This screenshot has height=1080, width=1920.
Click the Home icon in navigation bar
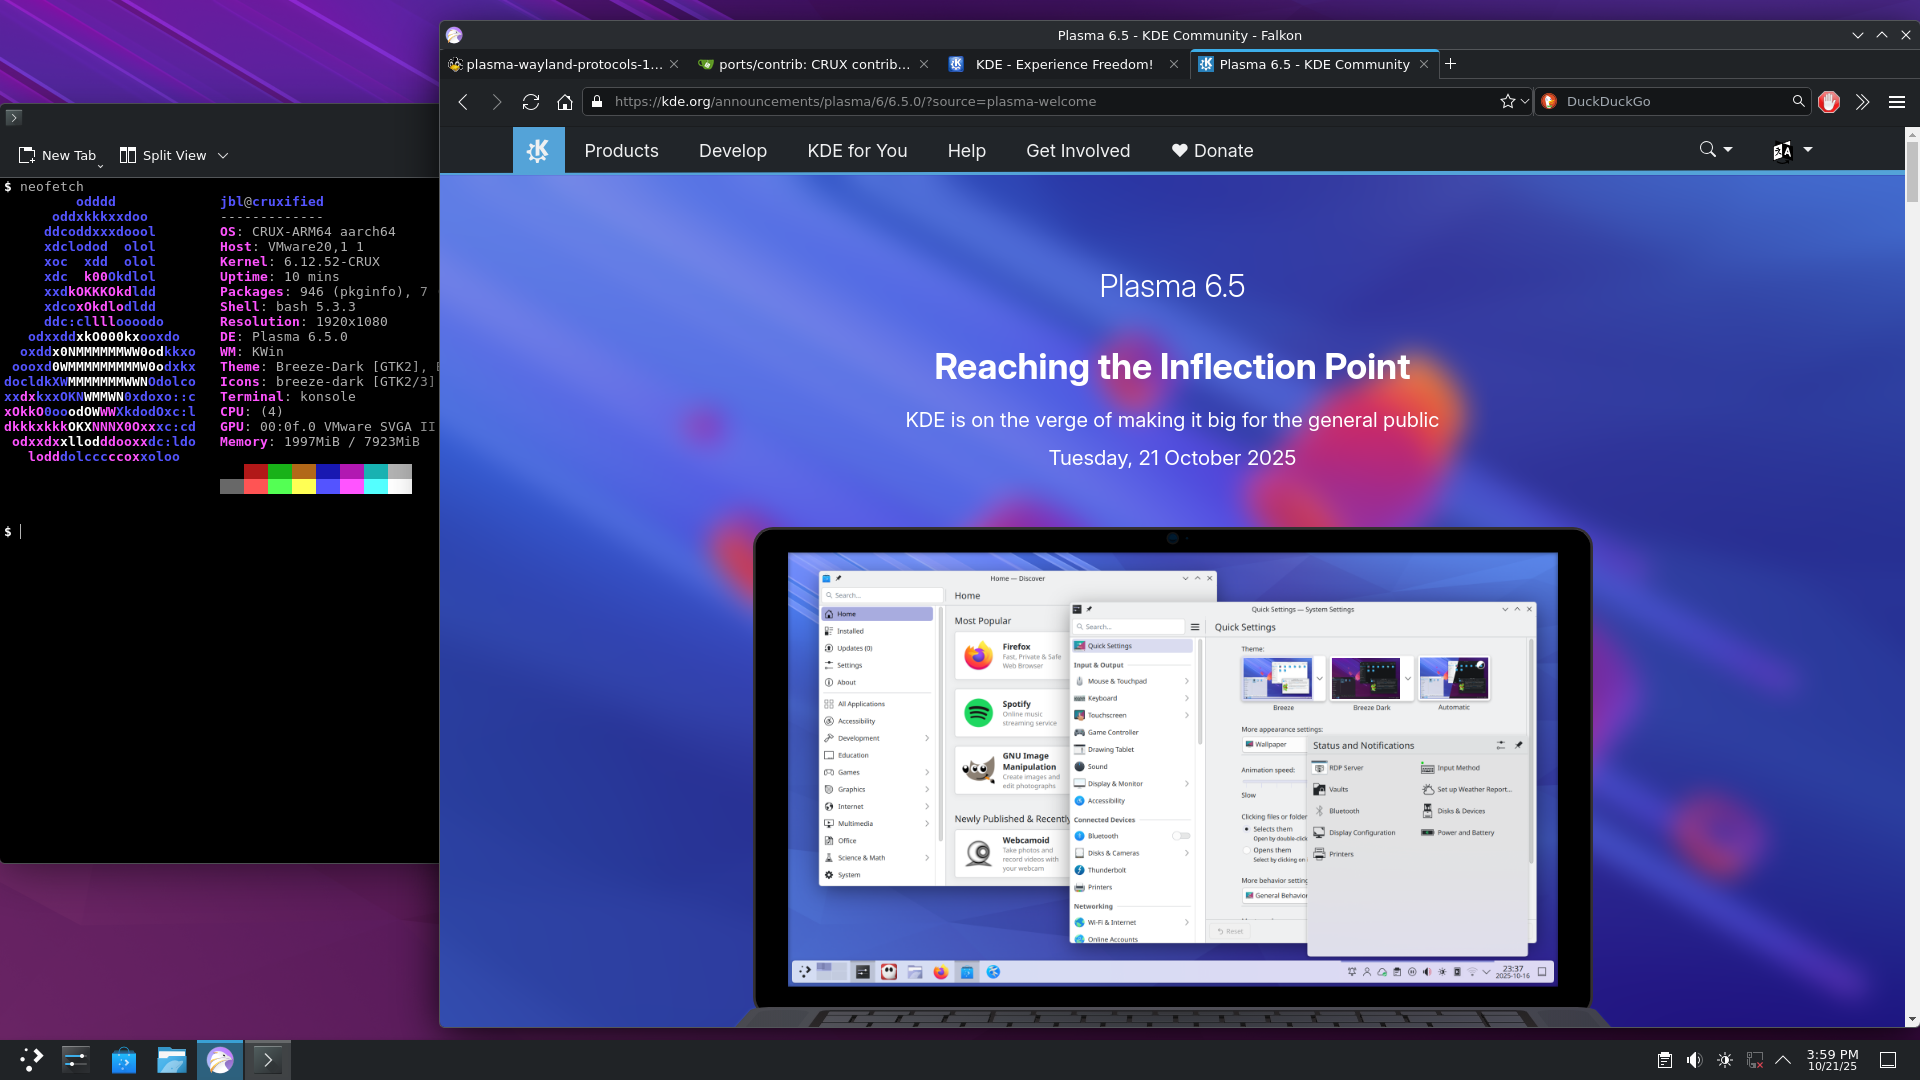coord(565,102)
